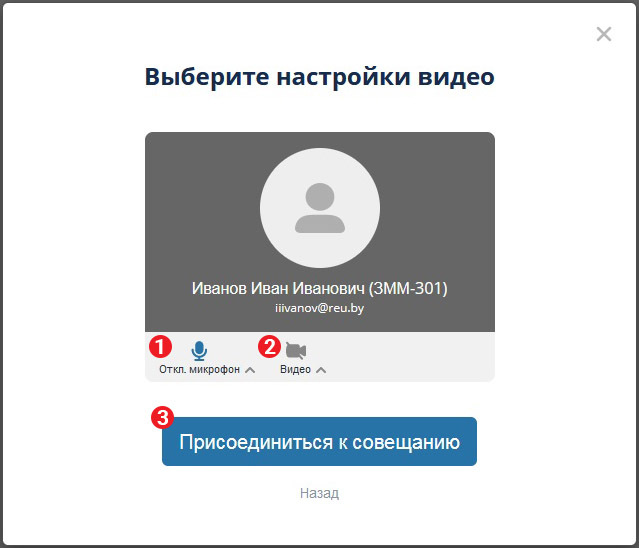The height and width of the screenshot is (548, 639).
Task: Toggle the camera using the crossed-out video icon
Action: pos(296,350)
